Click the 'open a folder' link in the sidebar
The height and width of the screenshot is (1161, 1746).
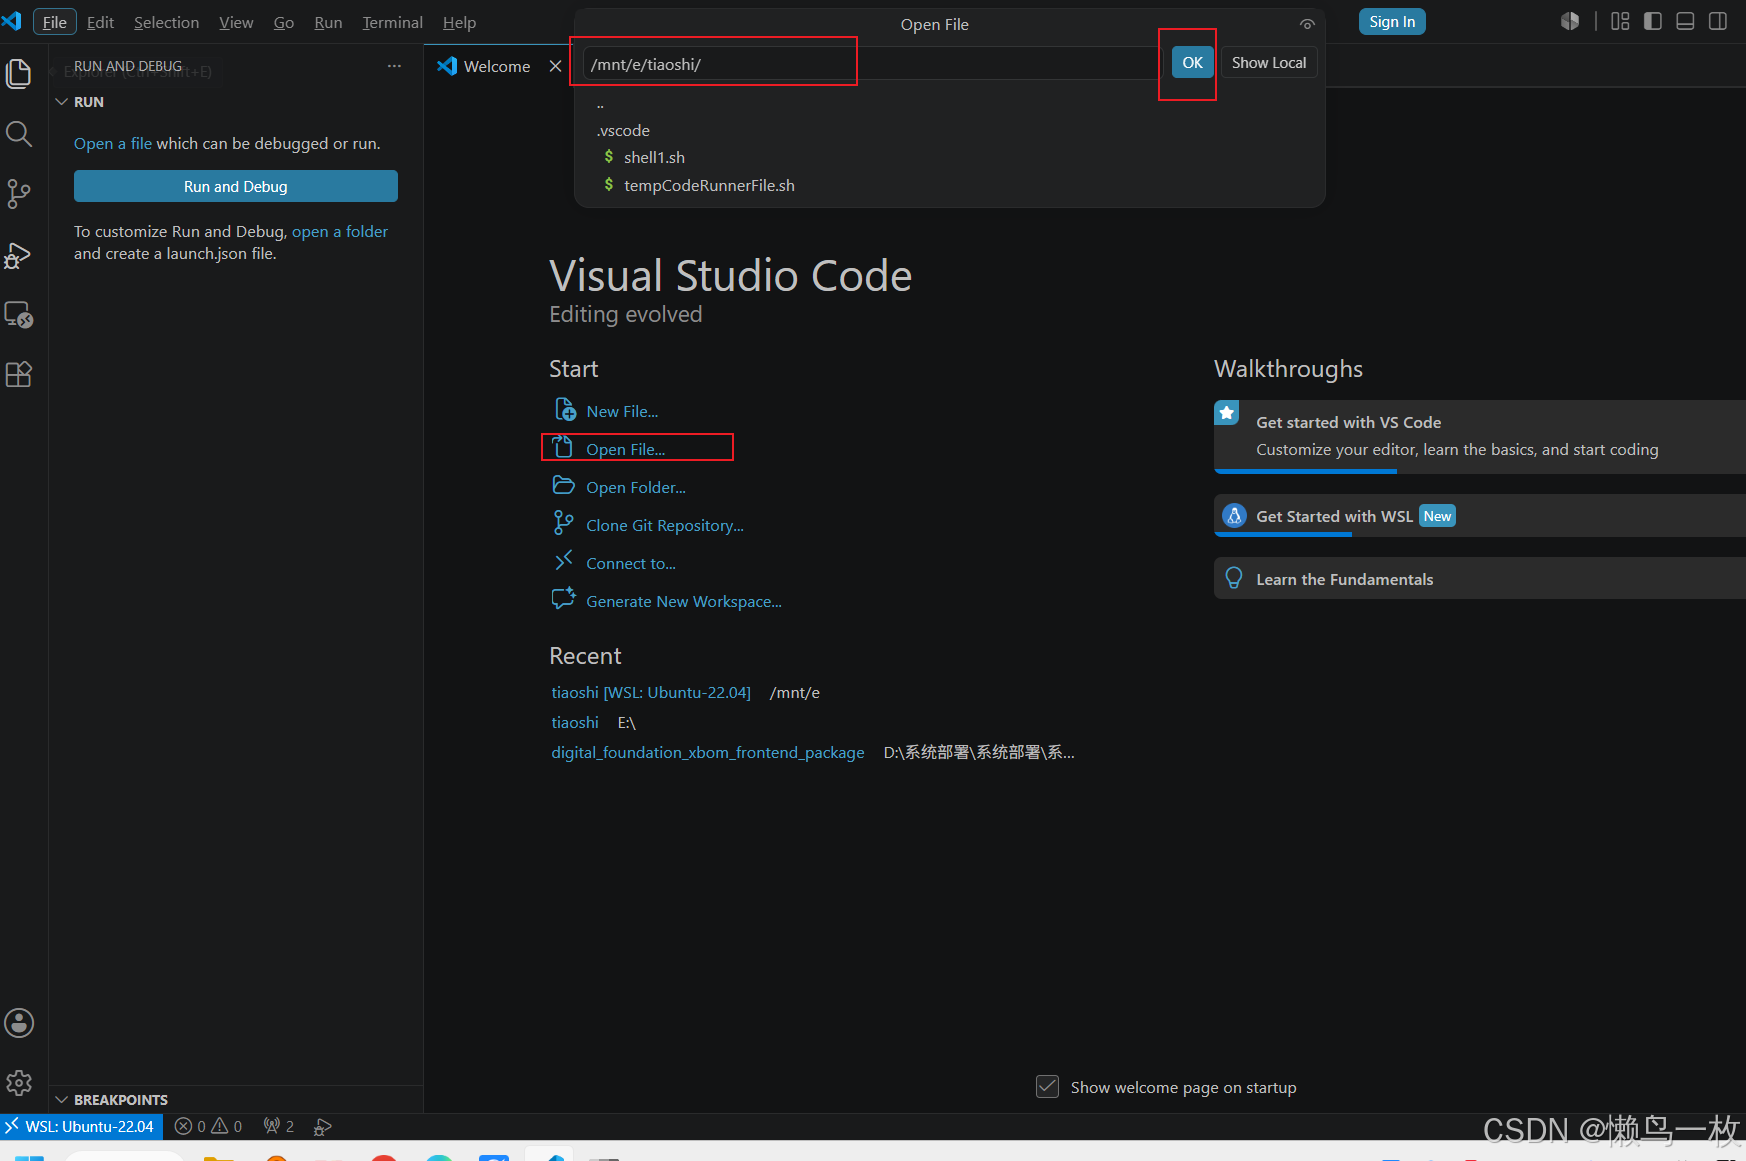pos(340,231)
